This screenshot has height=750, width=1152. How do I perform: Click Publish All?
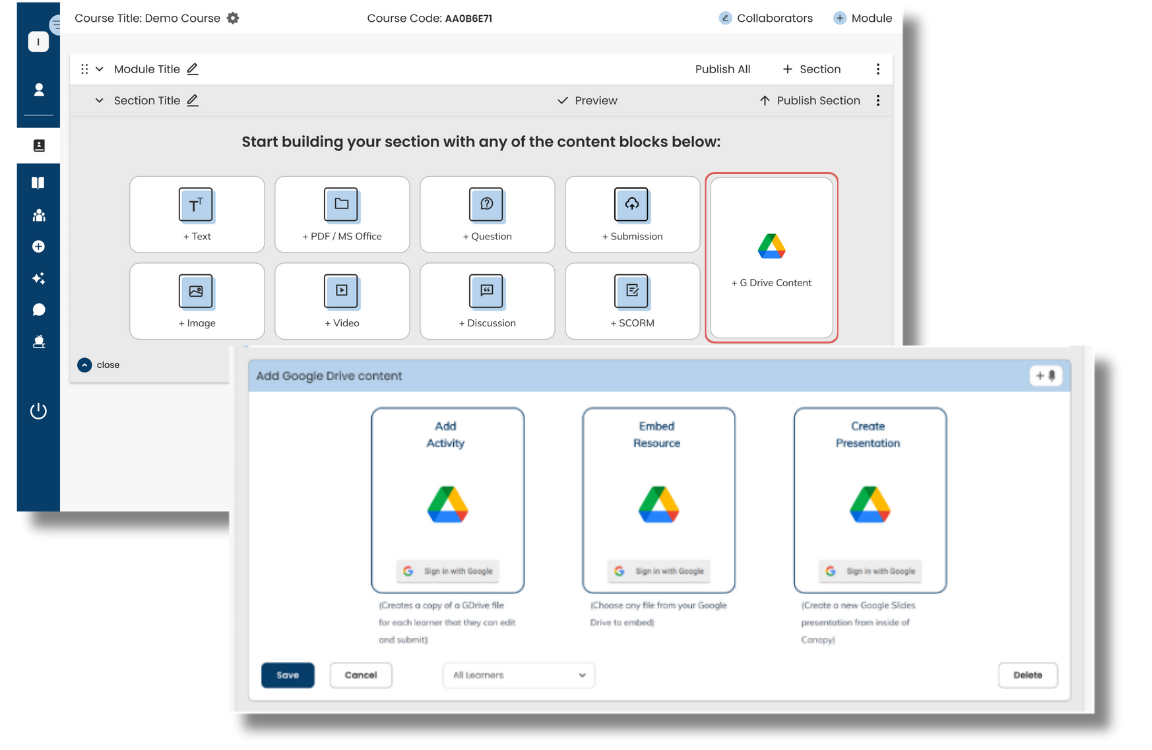[722, 69]
